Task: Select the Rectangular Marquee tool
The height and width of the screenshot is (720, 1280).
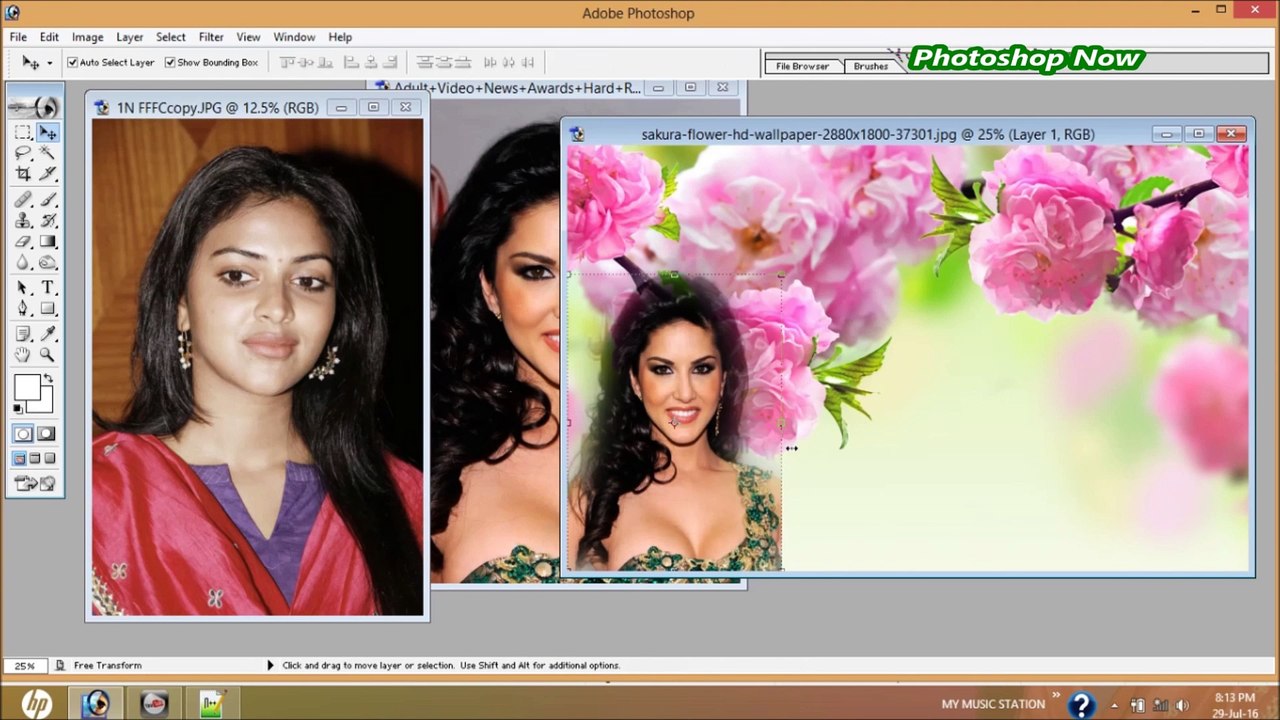Action: coord(23,132)
